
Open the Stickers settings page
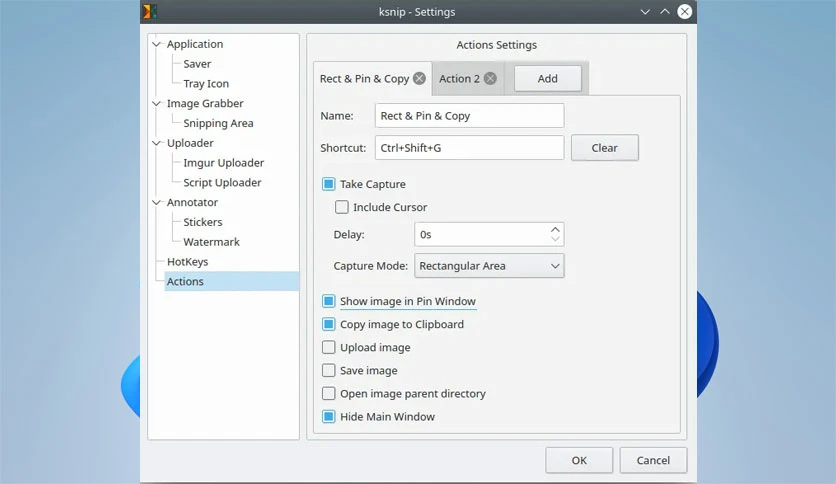pos(203,222)
